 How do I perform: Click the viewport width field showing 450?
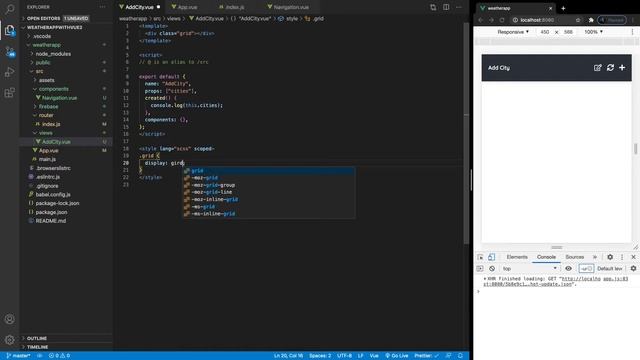pyautogui.click(x=544, y=32)
